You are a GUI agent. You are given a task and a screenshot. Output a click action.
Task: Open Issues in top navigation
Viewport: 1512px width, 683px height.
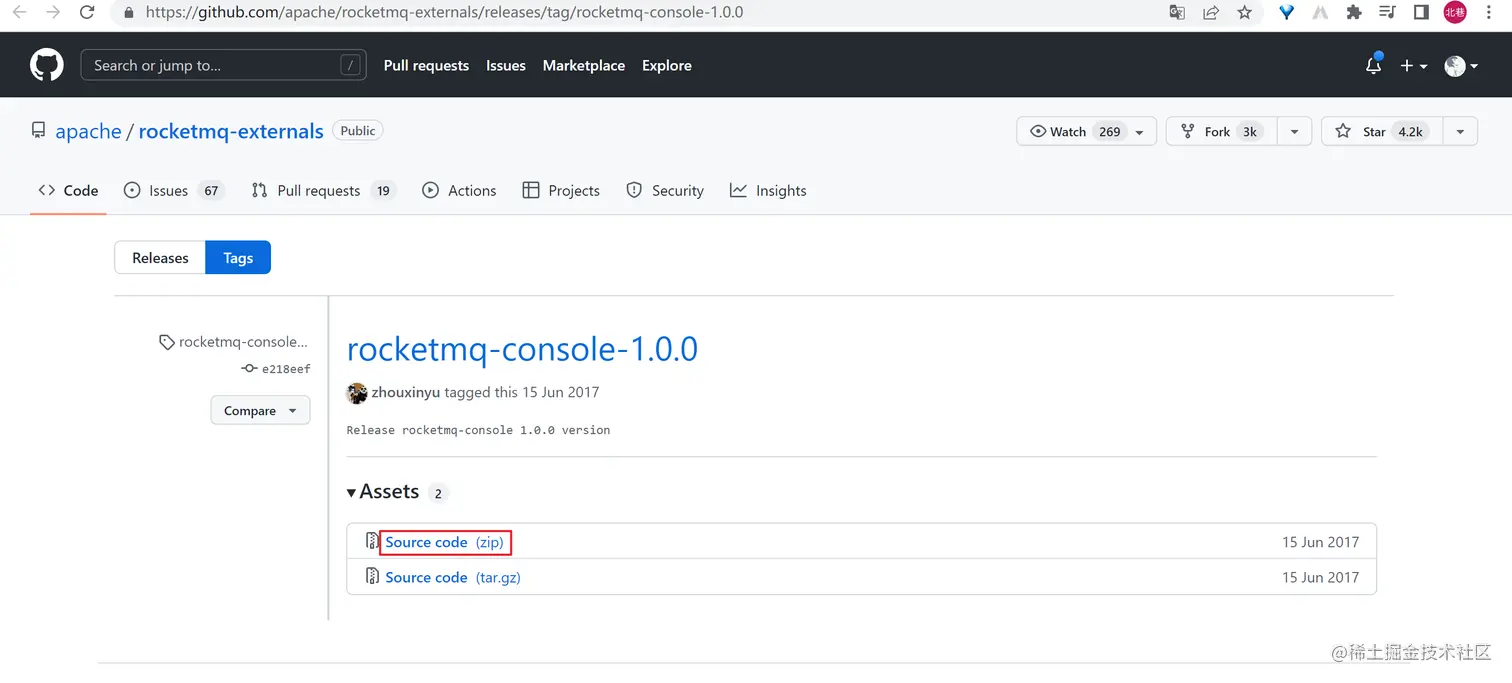[506, 65]
